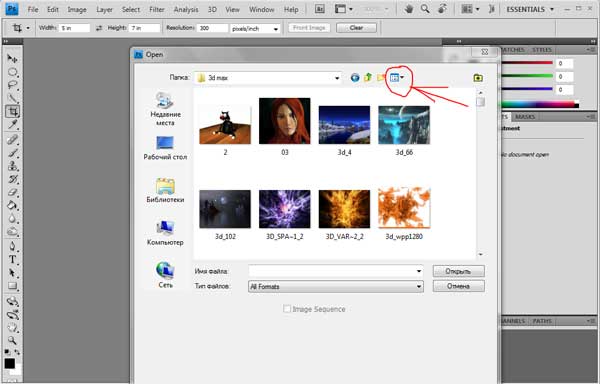Select the History Brush tool
Image resolution: width=600 pixels, height=384 pixels.
coord(12,179)
